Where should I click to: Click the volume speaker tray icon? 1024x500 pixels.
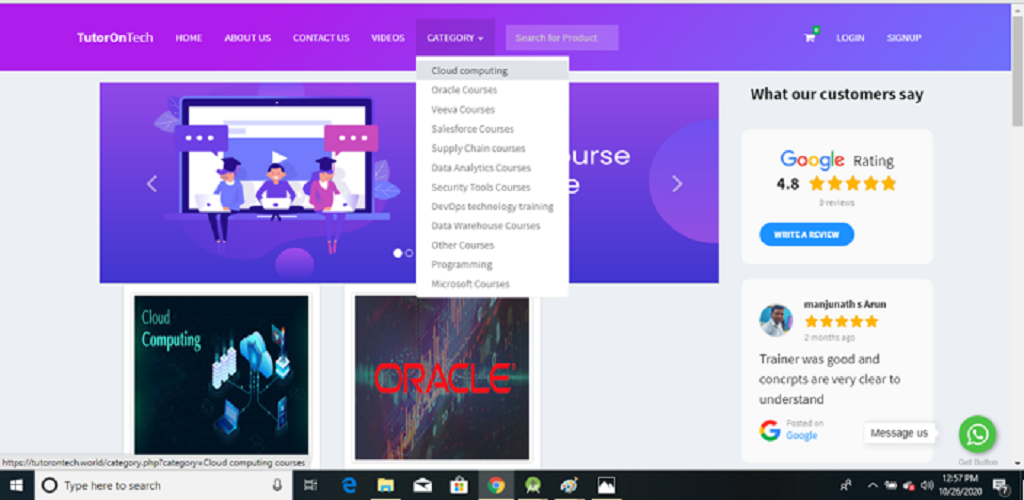click(926, 485)
